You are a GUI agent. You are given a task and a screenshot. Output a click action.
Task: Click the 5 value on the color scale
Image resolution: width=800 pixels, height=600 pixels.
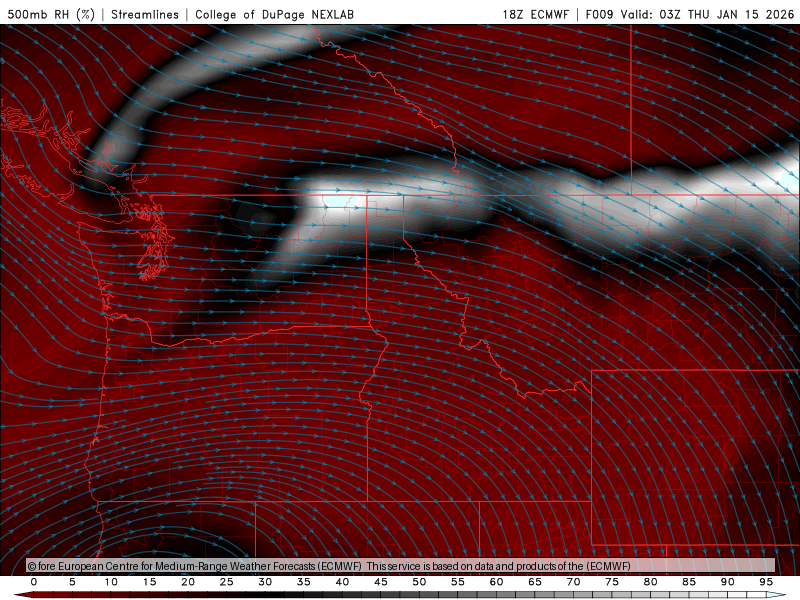[72, 582]
